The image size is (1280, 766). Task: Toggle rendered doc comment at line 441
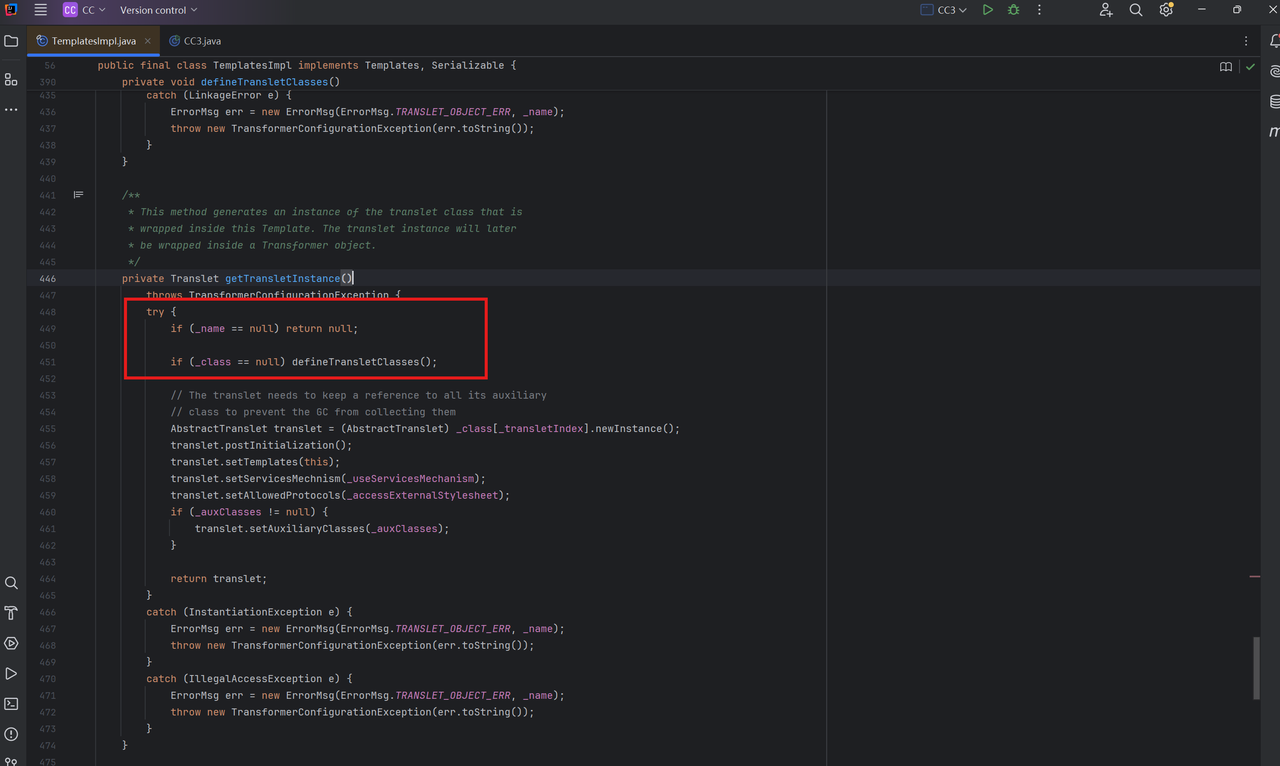78,195
